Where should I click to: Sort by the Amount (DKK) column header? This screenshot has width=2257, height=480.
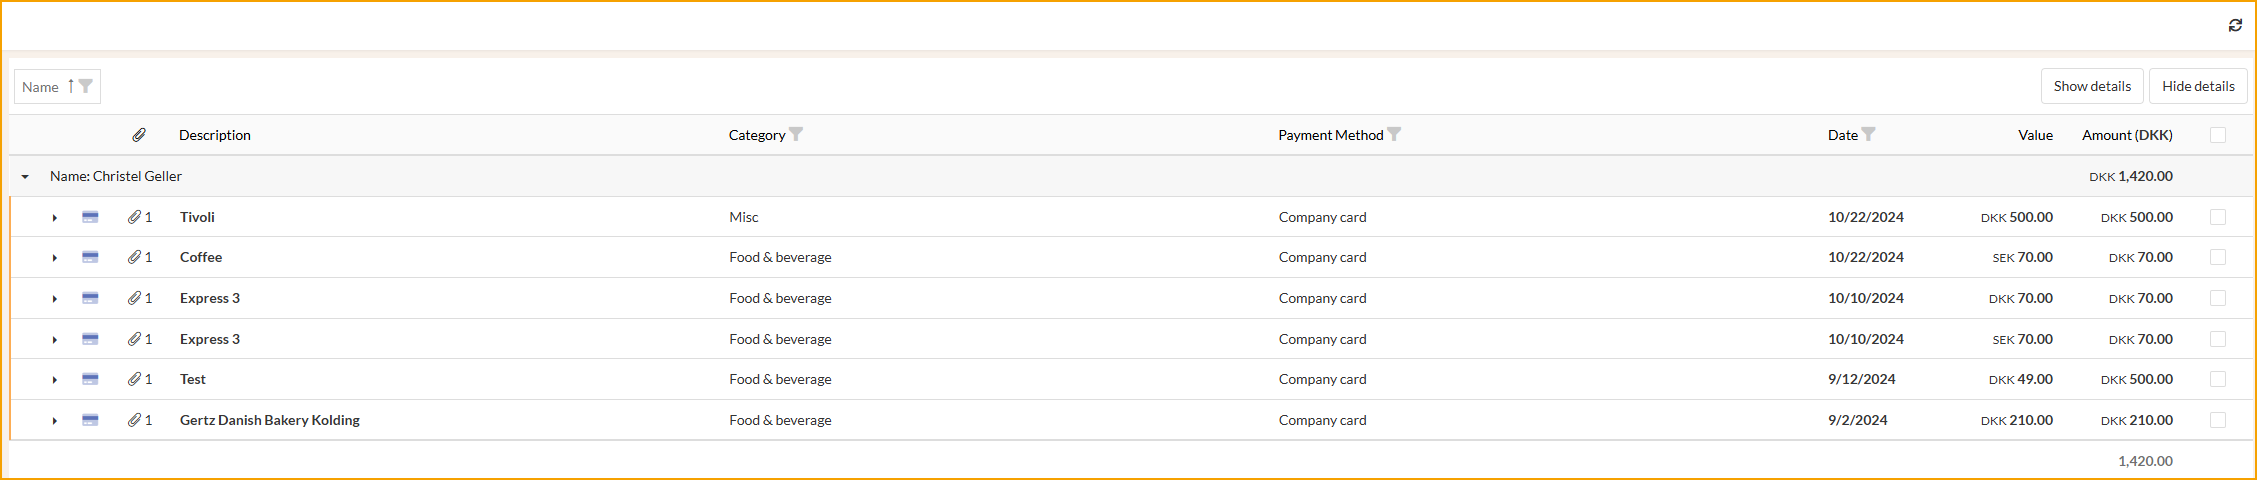pyautogui.click(x=2127, y=135)
